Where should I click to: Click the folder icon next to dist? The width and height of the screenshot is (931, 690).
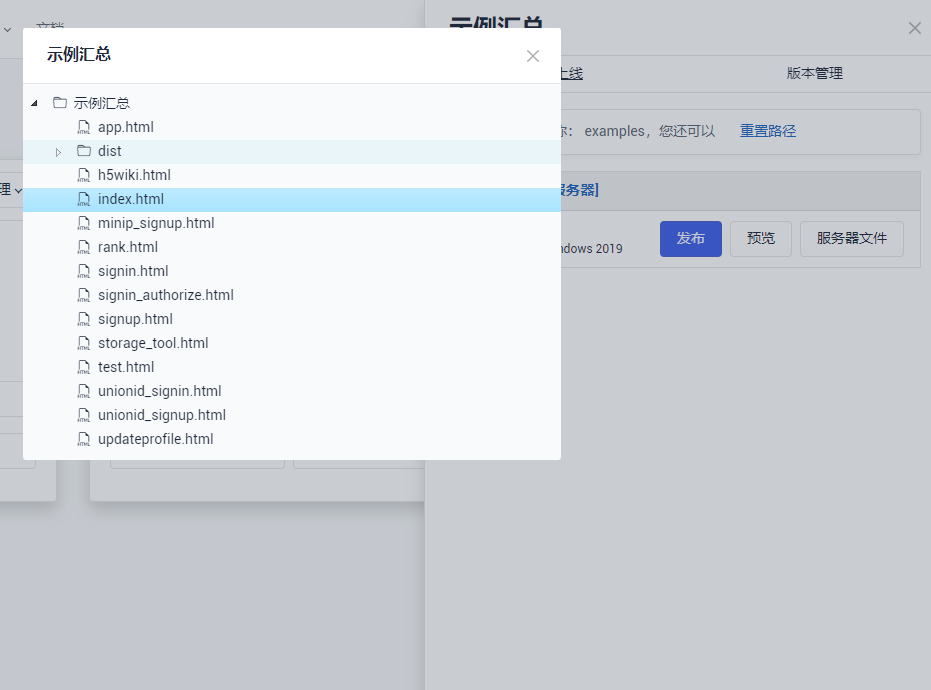(84, 151)
